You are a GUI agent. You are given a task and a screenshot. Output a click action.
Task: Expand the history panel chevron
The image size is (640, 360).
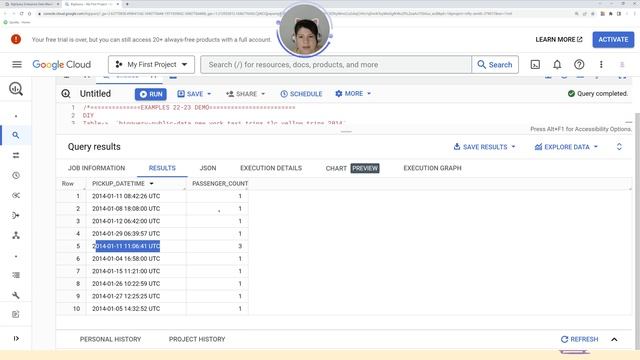614,339
